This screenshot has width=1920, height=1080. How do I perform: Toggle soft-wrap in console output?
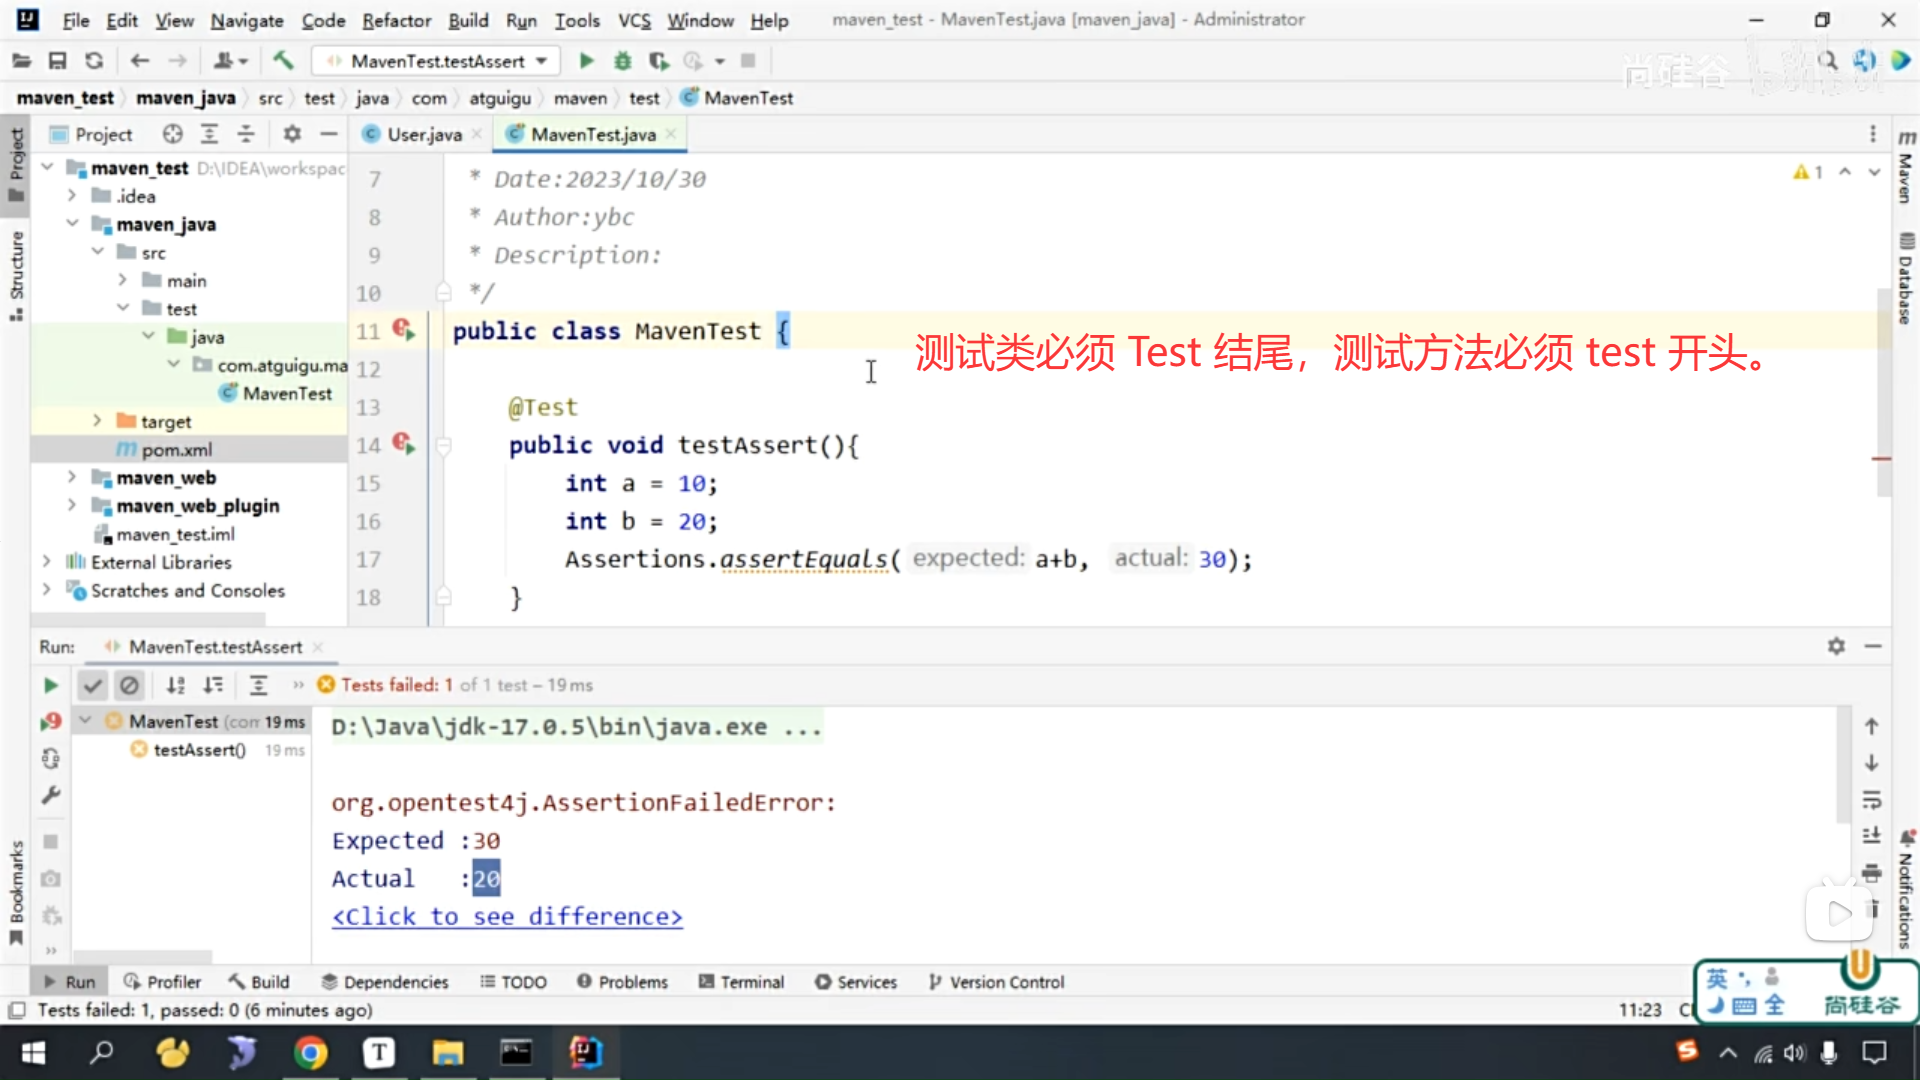click(x=1871, y=800)
